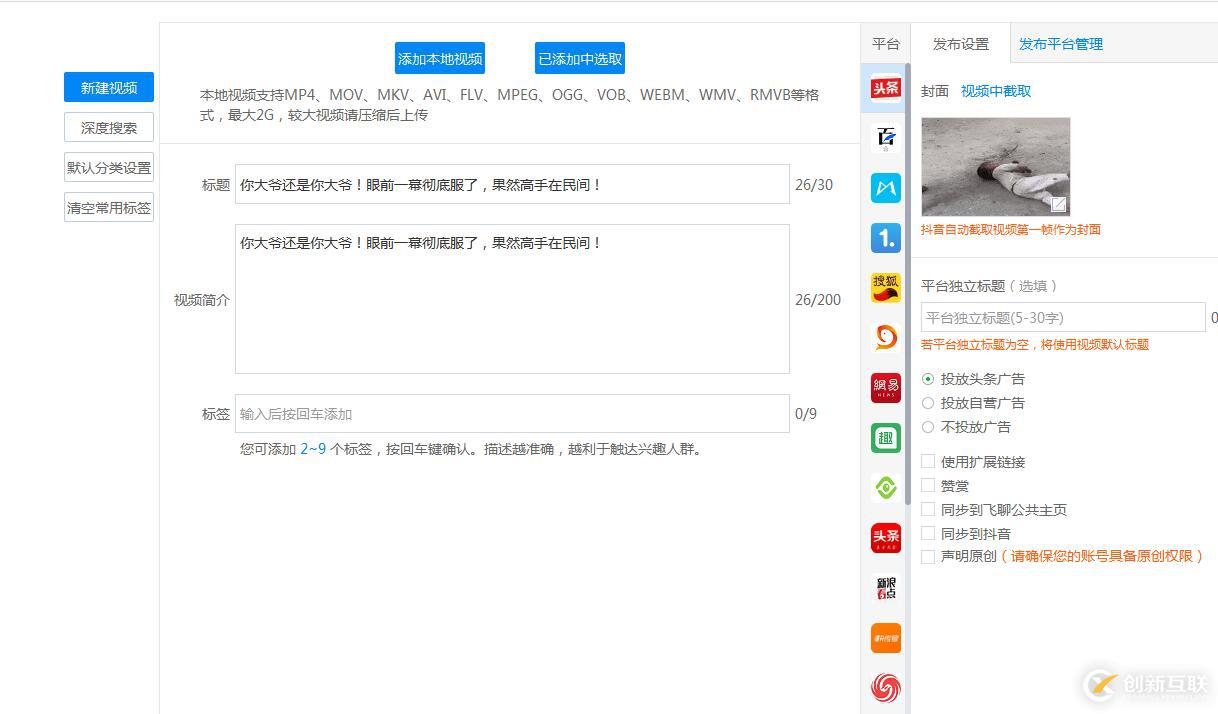Select the Sina (新浪看点) platform icon
Image resolution: width=1218 pixels, height=714 pixels.
(x=885, y=587)
